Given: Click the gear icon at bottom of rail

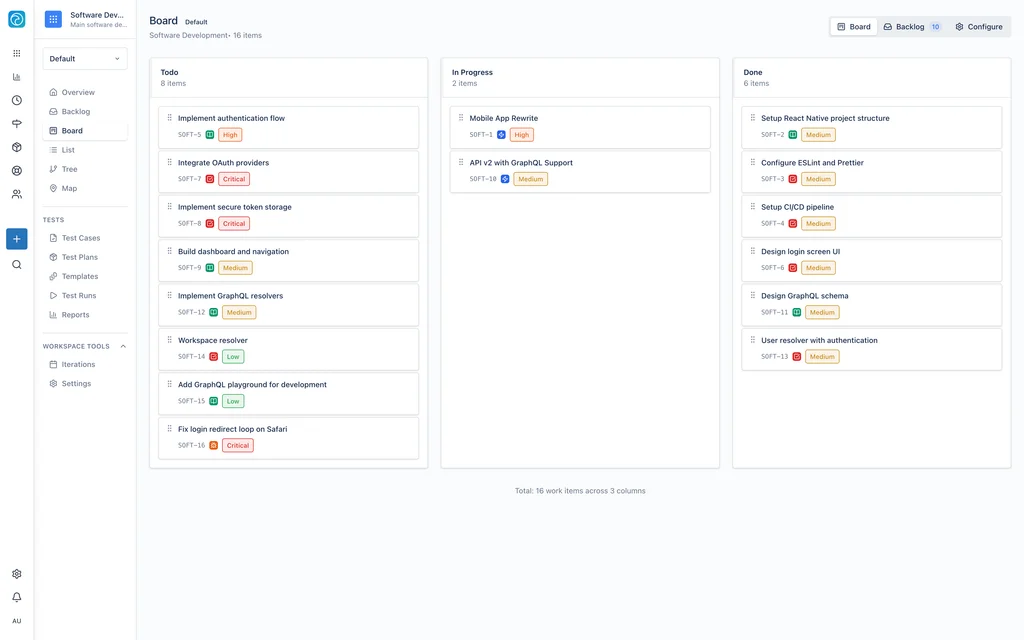Looking at the screenshot, I should click(16, 574).
